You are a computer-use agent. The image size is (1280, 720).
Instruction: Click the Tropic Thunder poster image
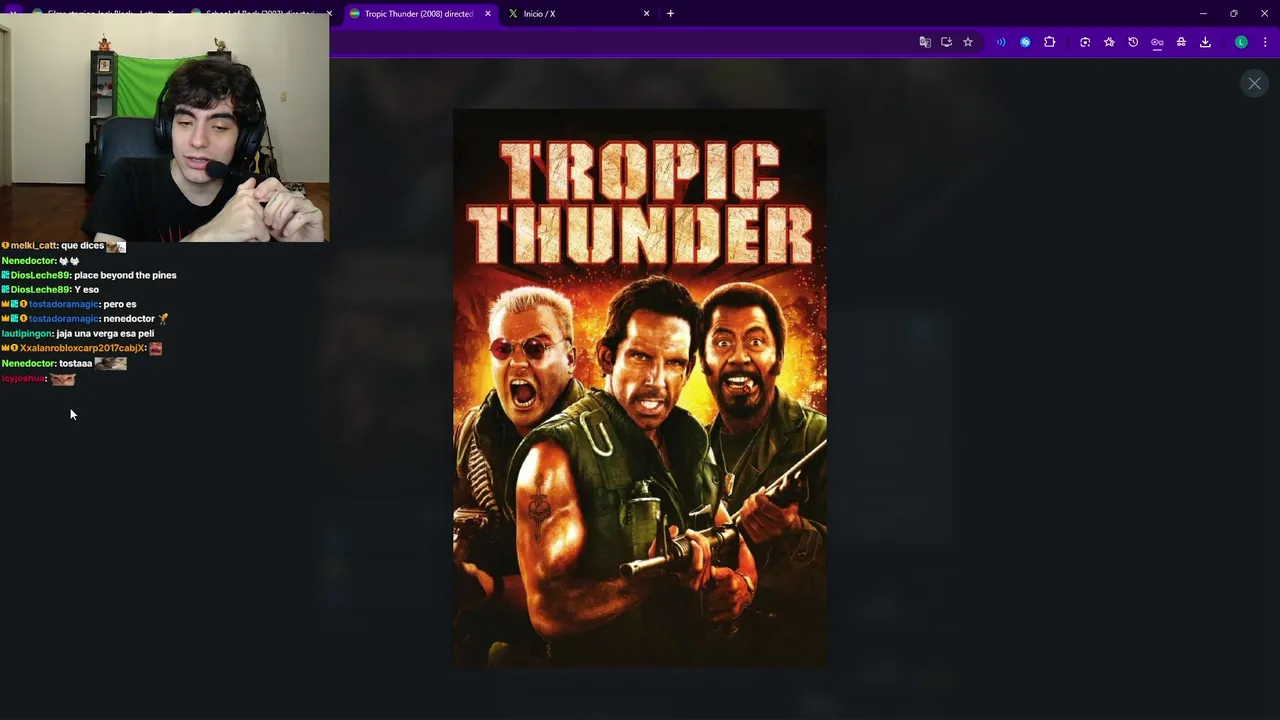[x=640, y=388]
